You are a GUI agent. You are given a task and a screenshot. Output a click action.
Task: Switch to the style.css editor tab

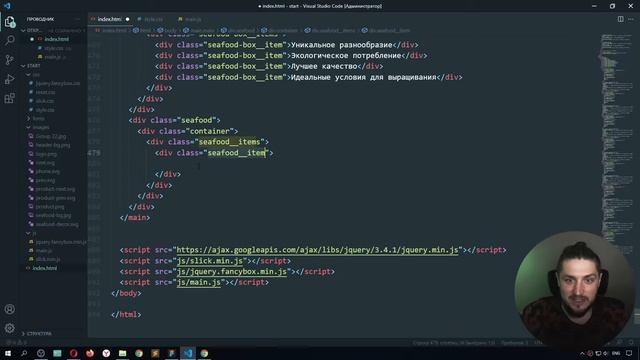153,19
